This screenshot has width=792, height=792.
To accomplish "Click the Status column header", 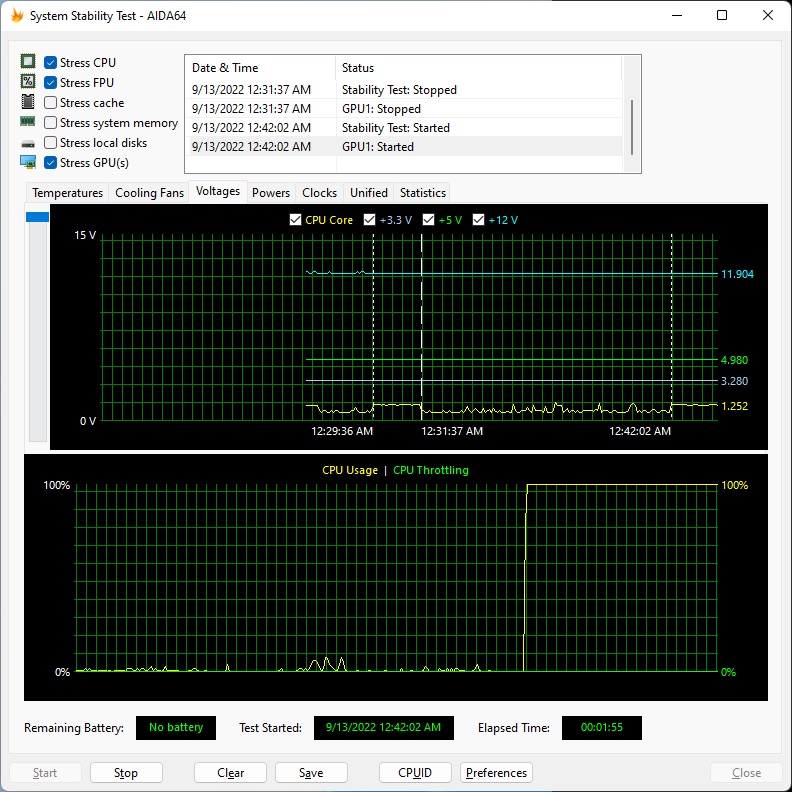I will click(x=478, y=68).
